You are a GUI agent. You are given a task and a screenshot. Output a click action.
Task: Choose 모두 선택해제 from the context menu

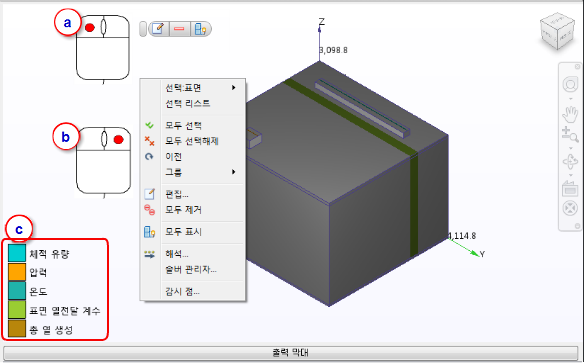(193, 141)
